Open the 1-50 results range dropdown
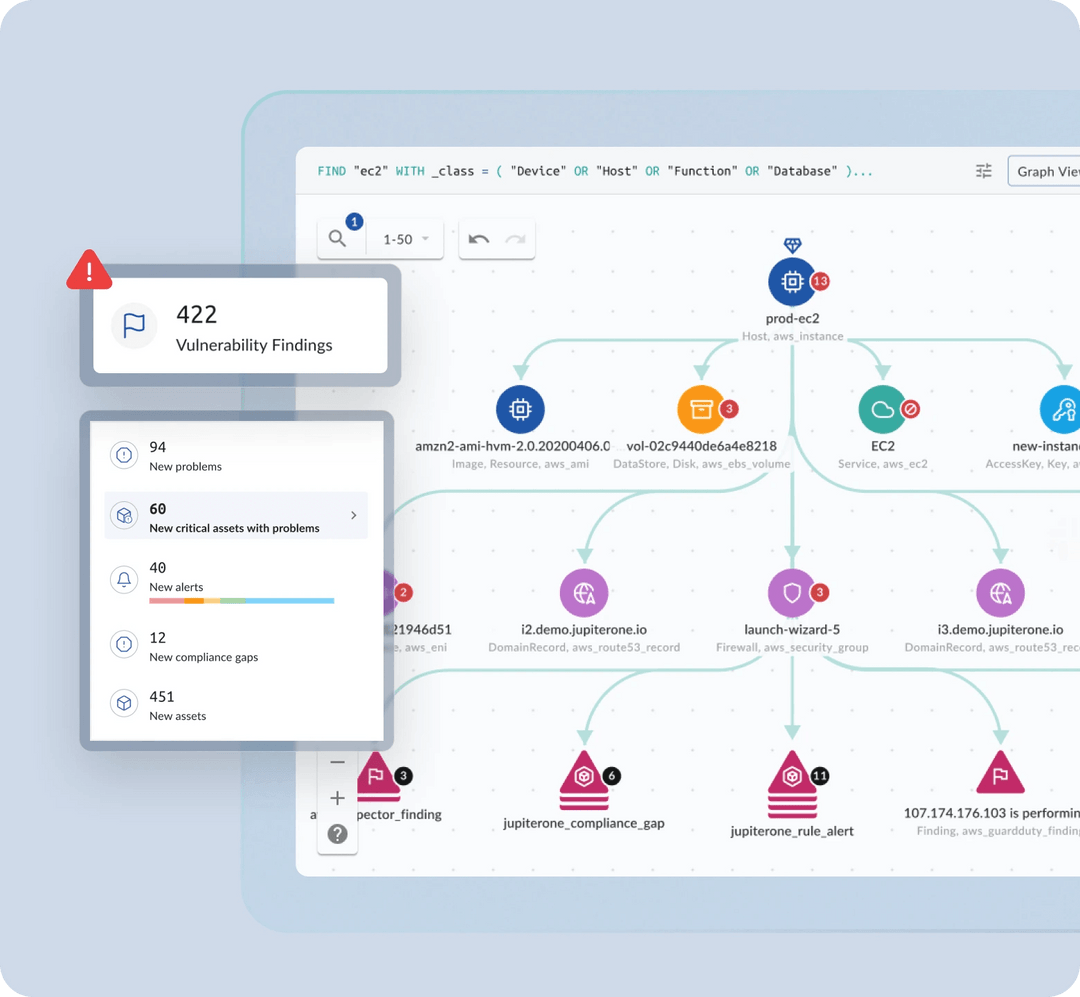1080x997 pixels. 403,239
